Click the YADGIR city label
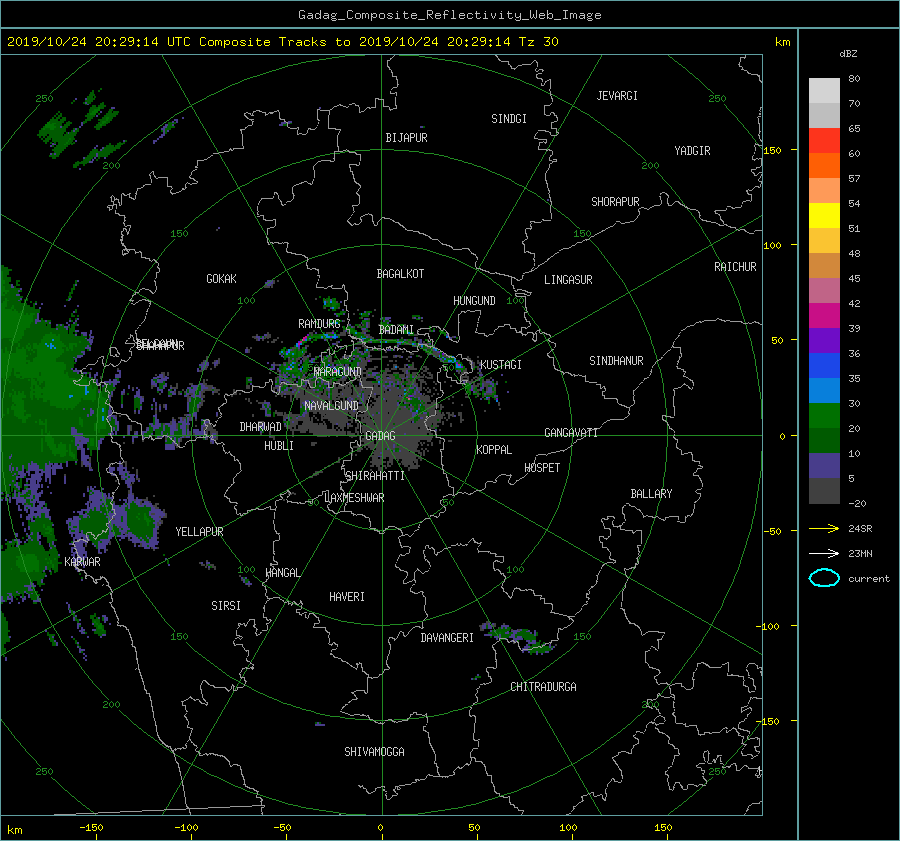The image size is (900, 841). (x=692, y=150)
